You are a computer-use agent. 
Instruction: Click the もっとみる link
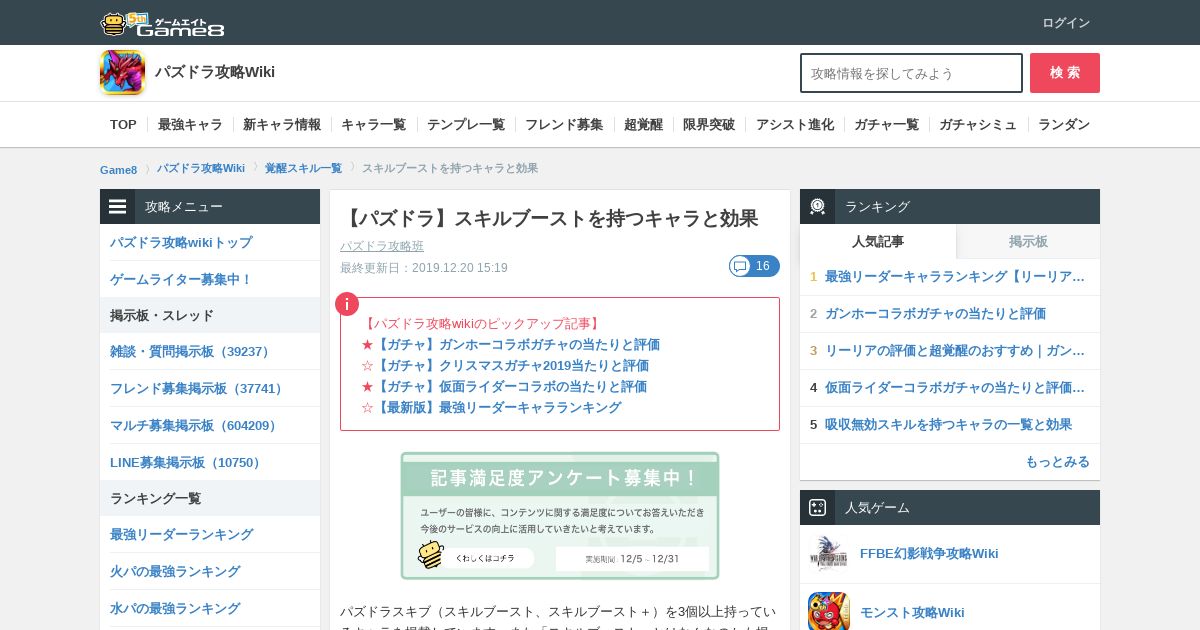1057,462
